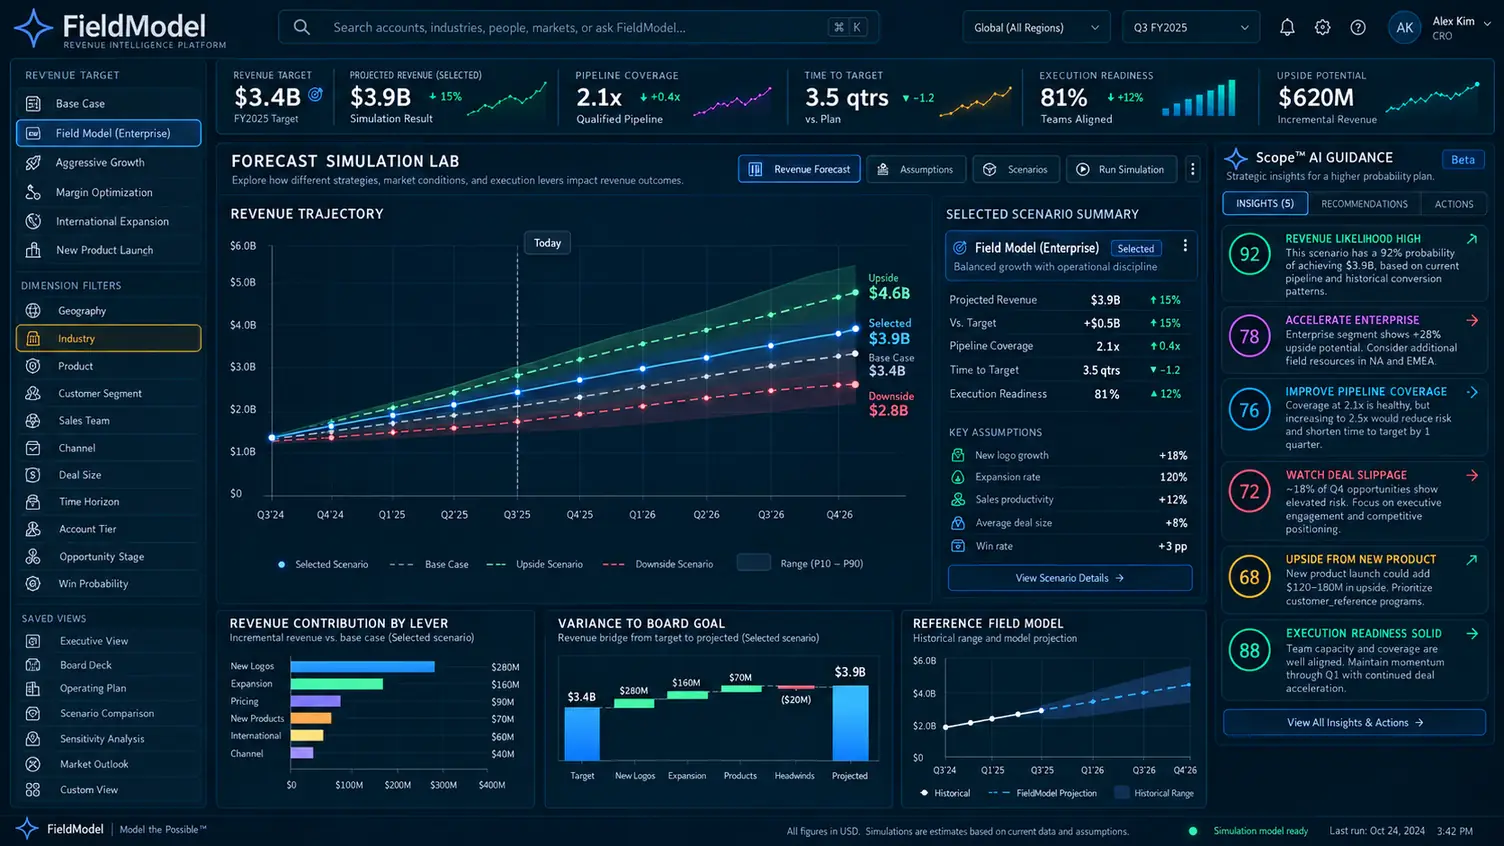Click the Sales Team filter icon
Viewport: 1504px width, 846px height.
tap(33, 421)
